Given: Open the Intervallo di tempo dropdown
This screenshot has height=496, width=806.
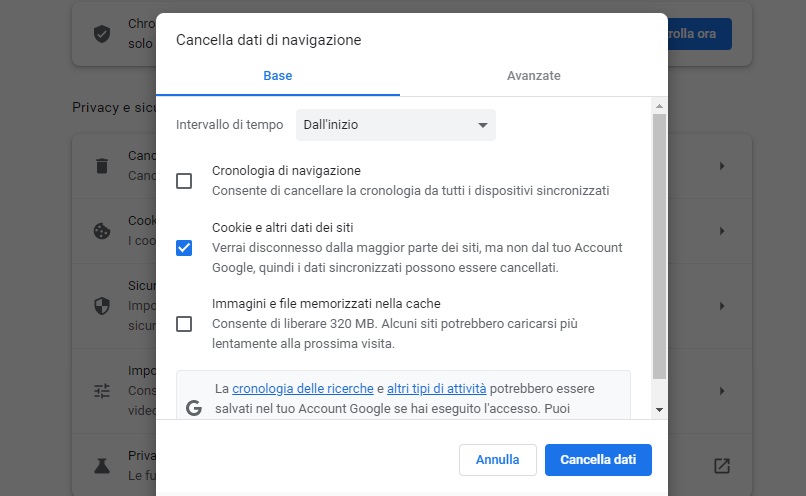Looking at the screenshot, I should click(x=396, y=125).
